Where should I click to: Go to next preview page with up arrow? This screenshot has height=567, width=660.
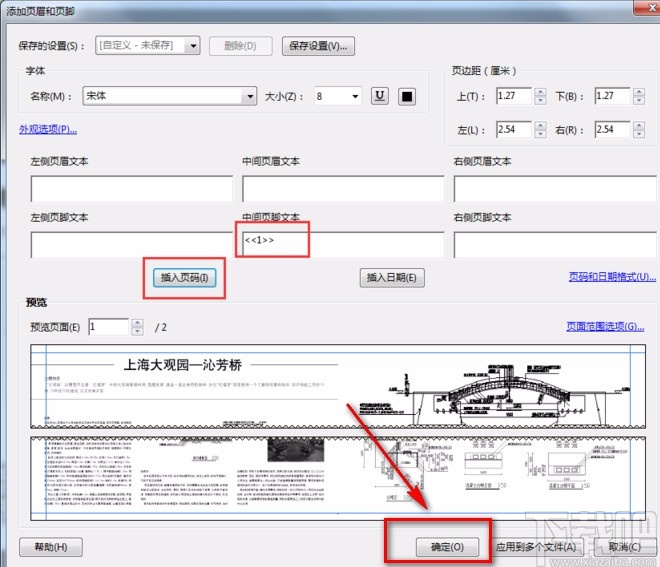click(137, 323)
